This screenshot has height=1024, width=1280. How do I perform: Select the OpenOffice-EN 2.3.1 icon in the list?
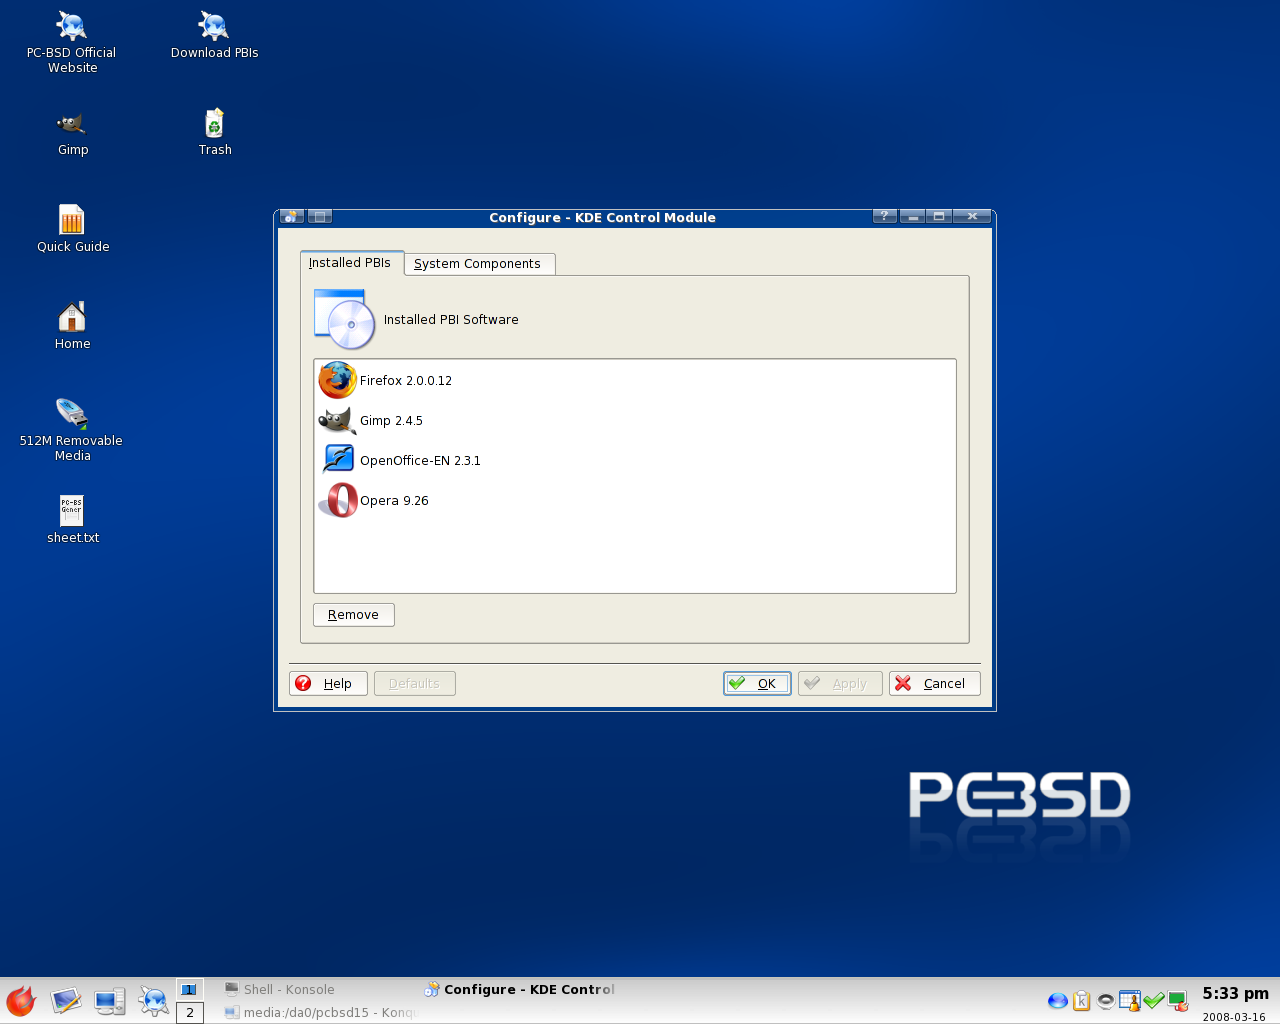pyautogui.click(x=338, y=459)
